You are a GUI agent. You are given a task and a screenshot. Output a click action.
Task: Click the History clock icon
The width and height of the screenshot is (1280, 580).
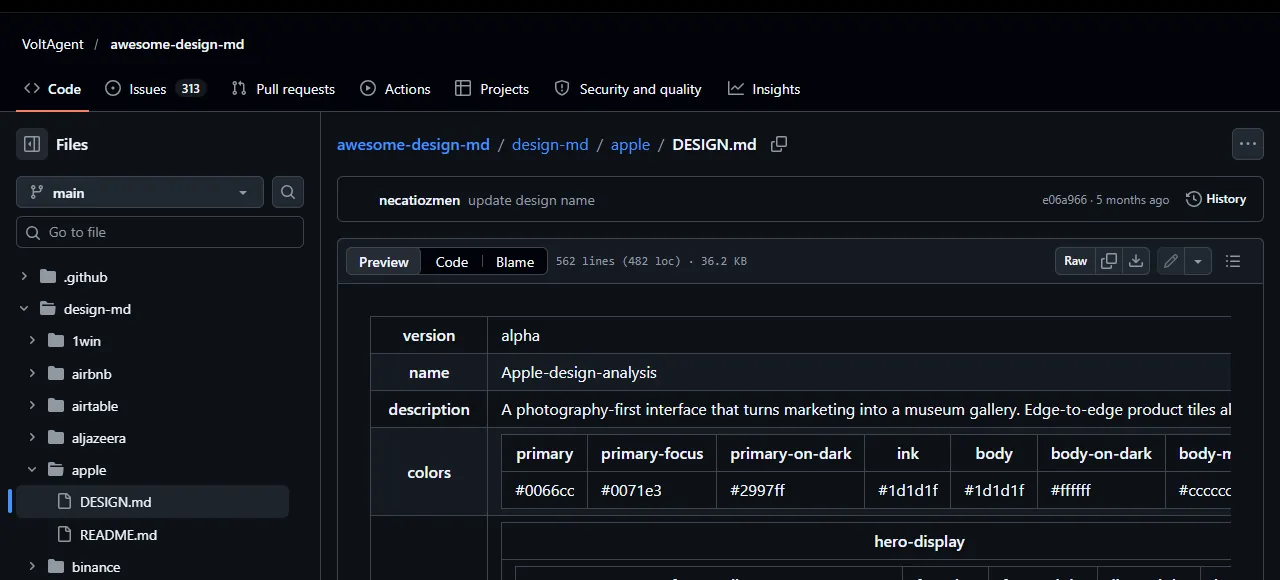1194,199
